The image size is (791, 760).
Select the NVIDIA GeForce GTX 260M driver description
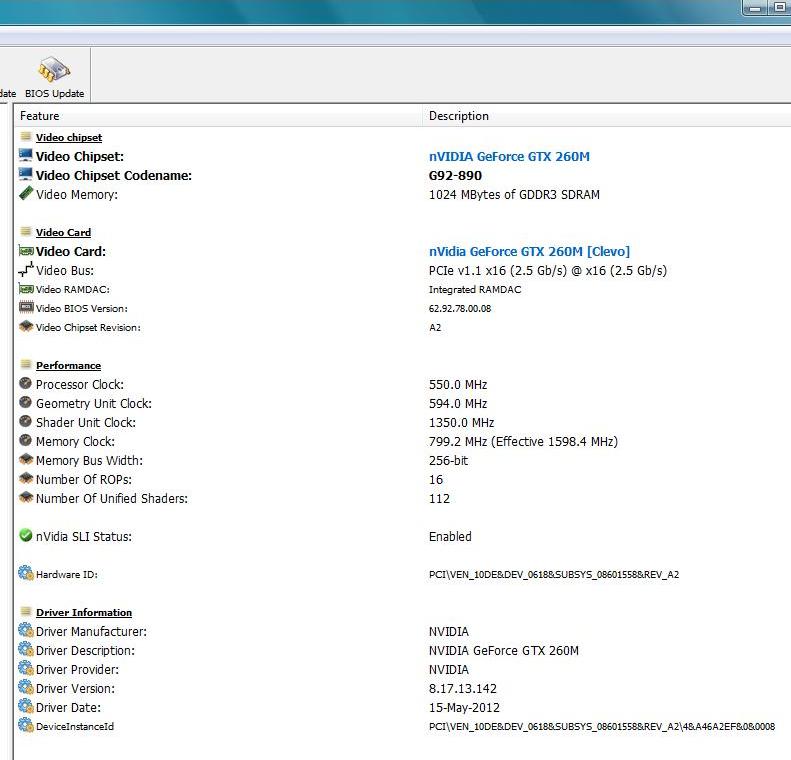(503, 651)
